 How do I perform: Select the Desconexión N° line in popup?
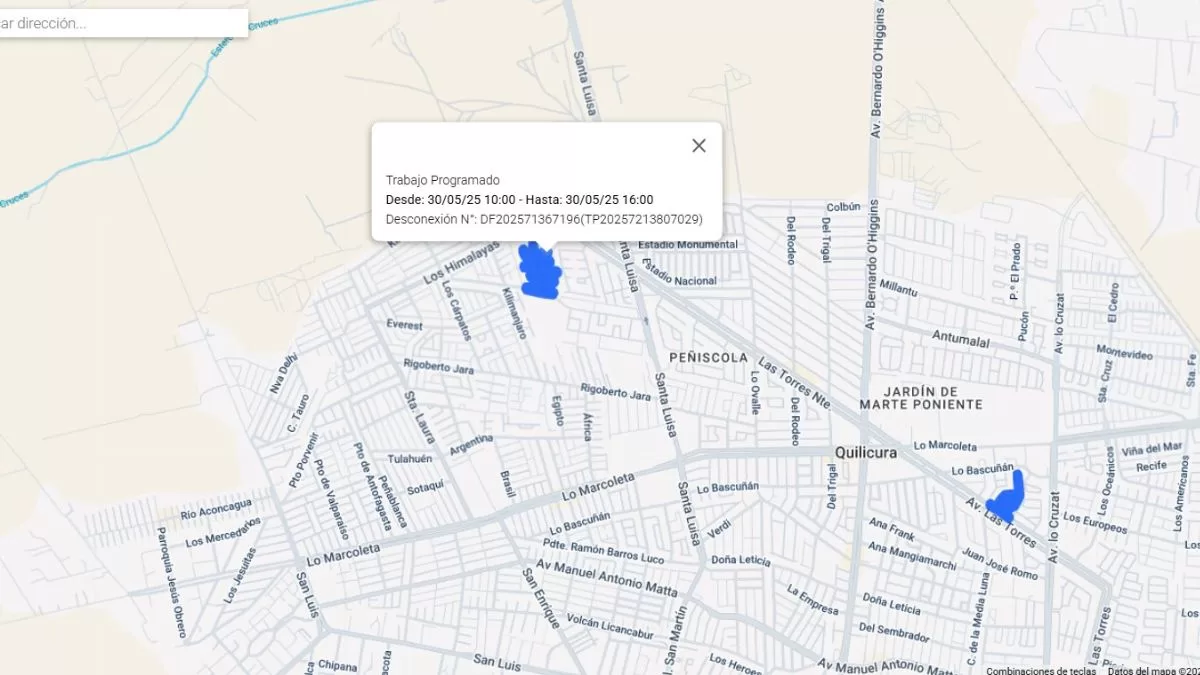click(544, 219)
